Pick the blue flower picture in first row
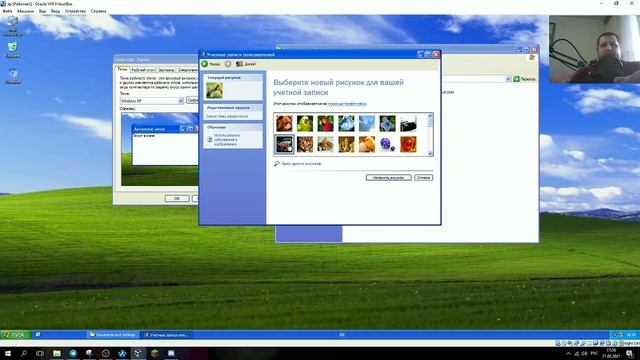The width and height of the screenshot is (640, 360). pos(346,123)
